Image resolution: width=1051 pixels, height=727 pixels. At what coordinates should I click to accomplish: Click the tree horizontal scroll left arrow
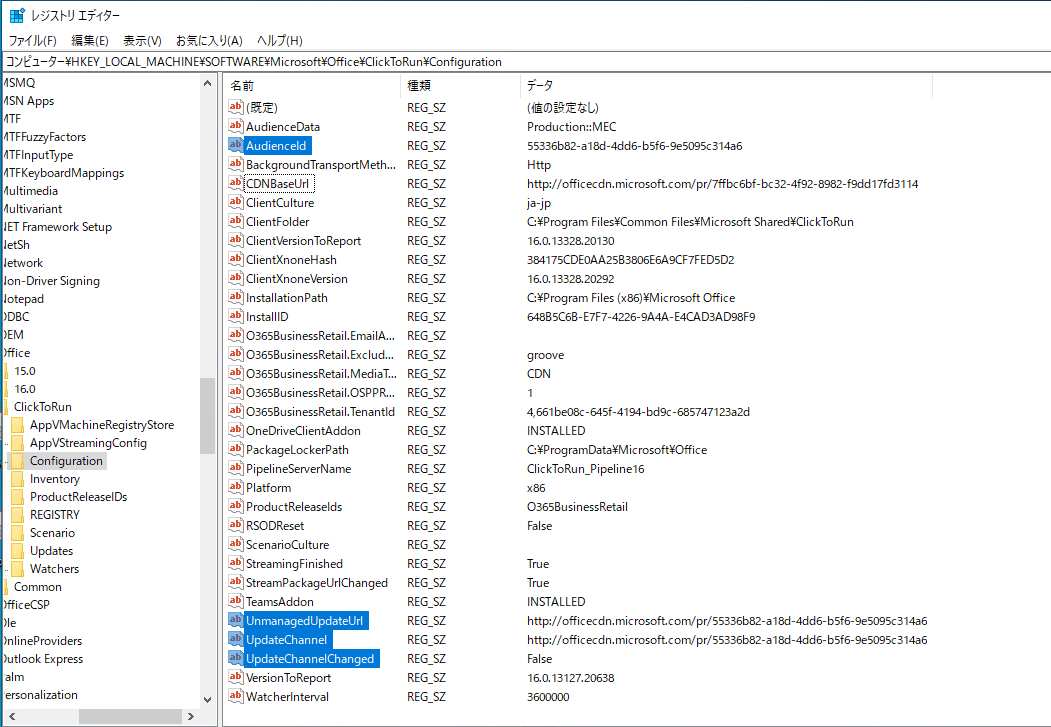point(11,716)
